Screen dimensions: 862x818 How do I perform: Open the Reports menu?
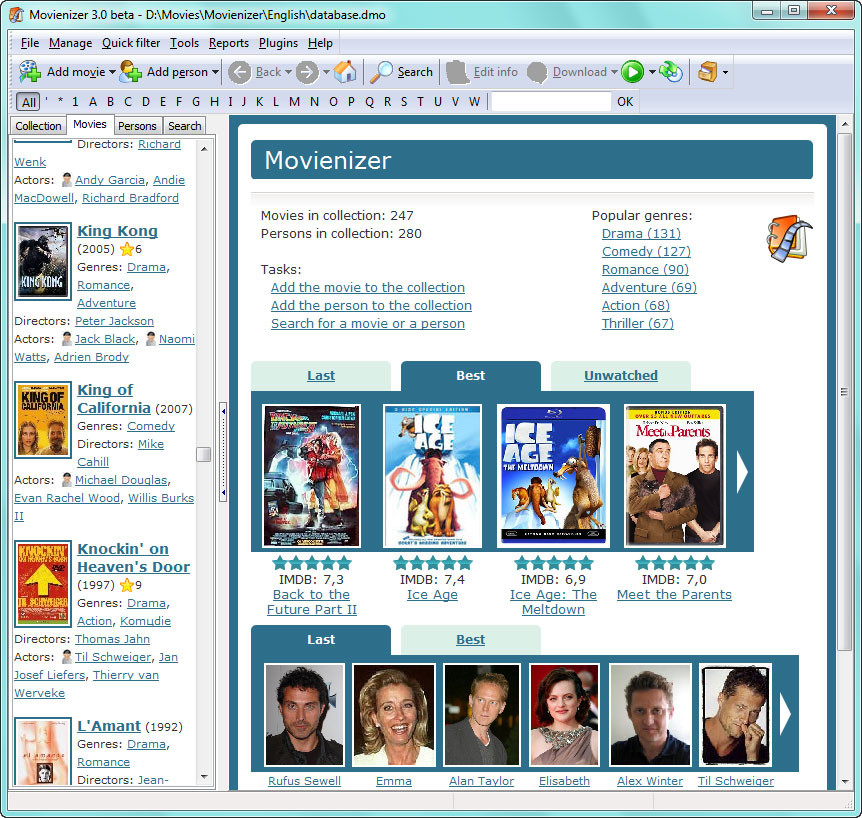229,43
